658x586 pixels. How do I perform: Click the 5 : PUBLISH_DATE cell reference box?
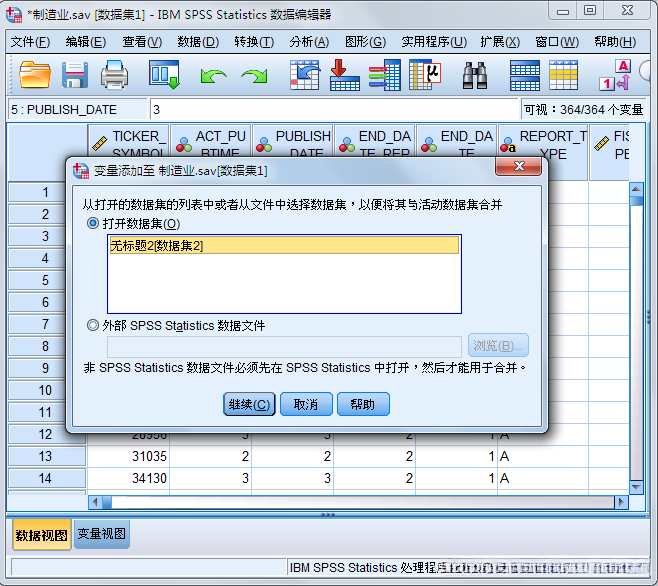78,110
